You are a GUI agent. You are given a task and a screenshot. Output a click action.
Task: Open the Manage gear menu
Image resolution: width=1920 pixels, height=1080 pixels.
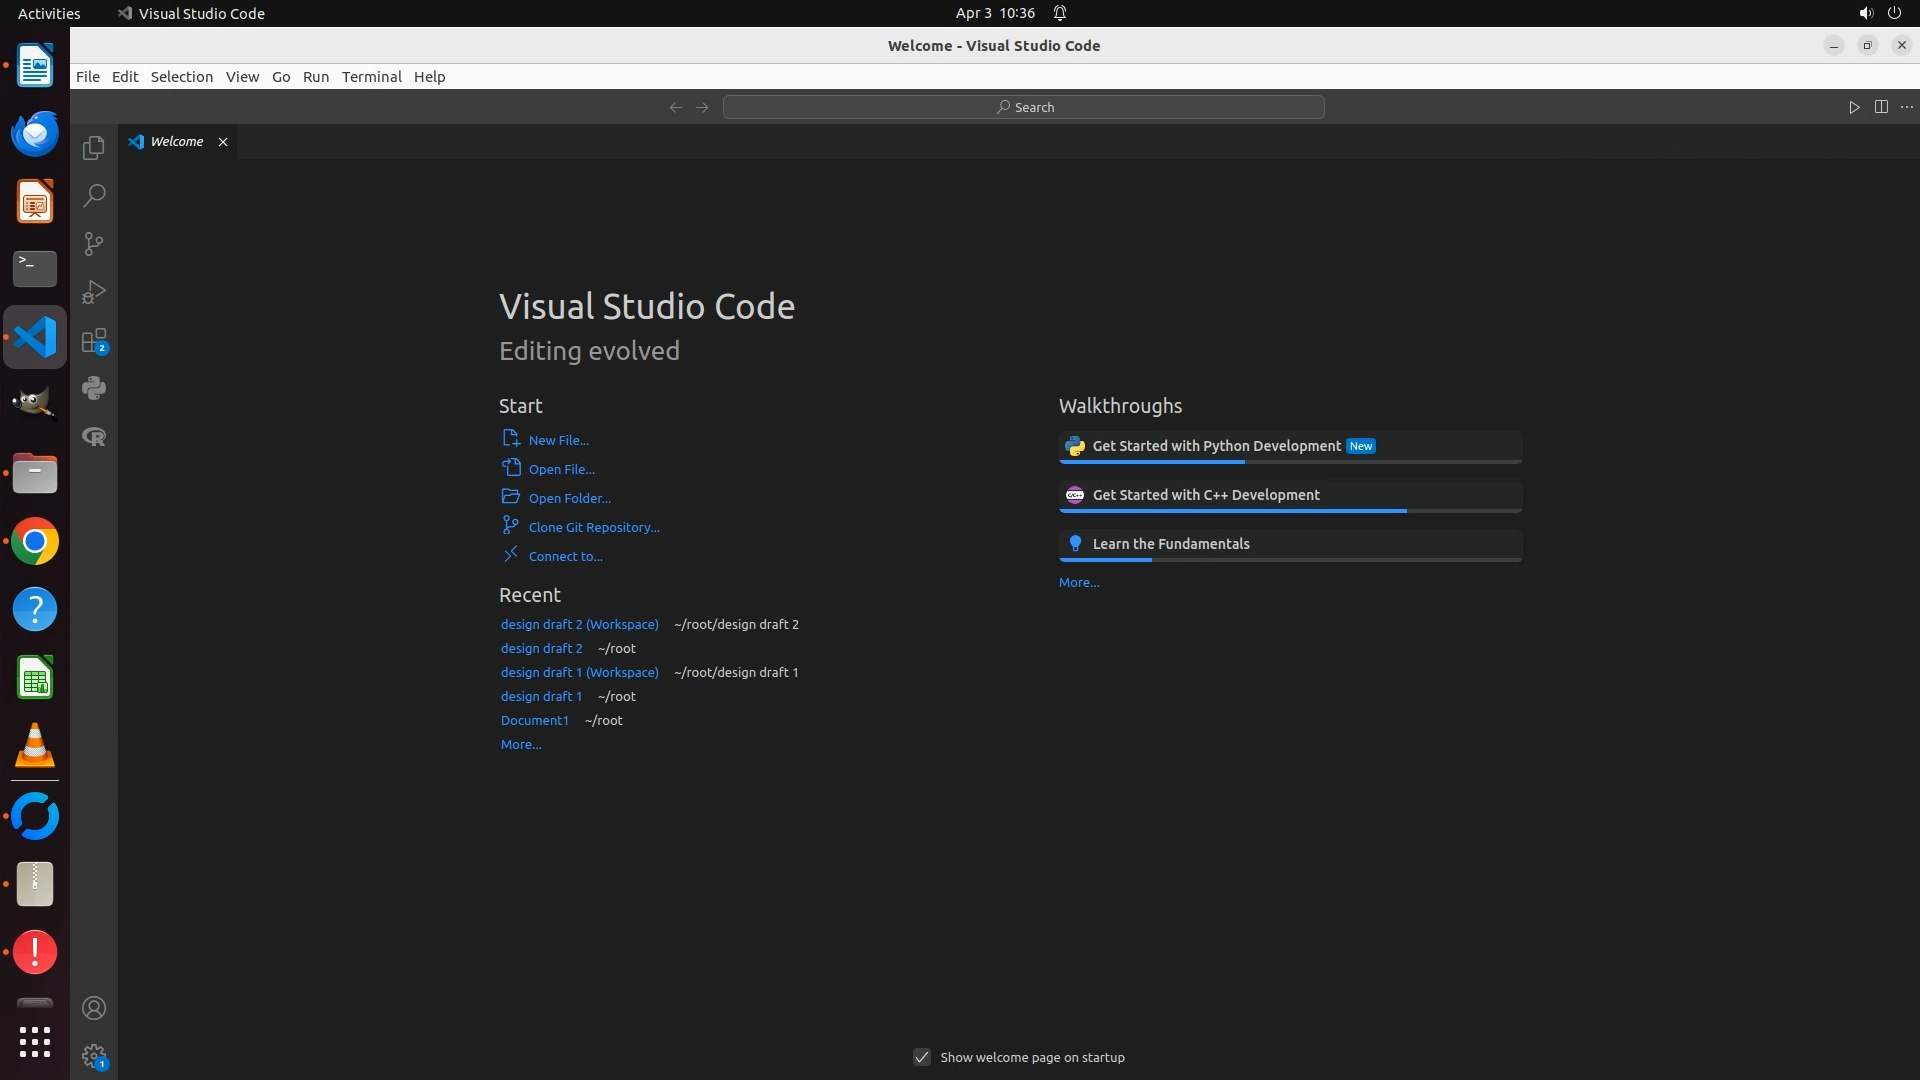94,1056
